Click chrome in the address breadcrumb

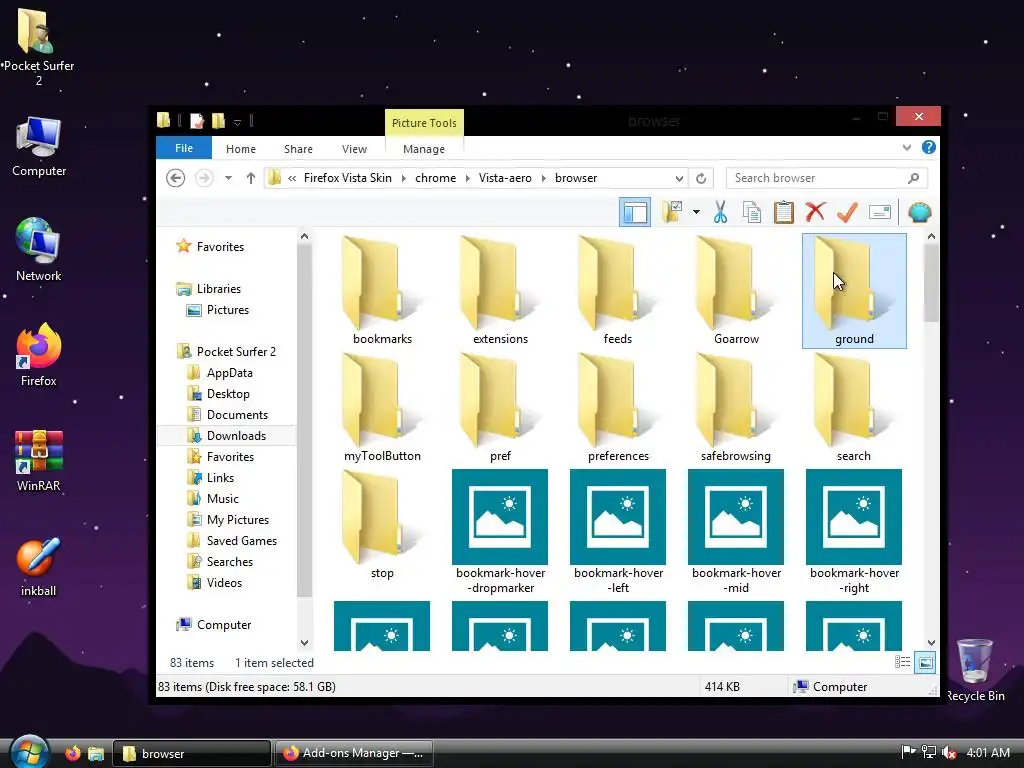[436, 178]
